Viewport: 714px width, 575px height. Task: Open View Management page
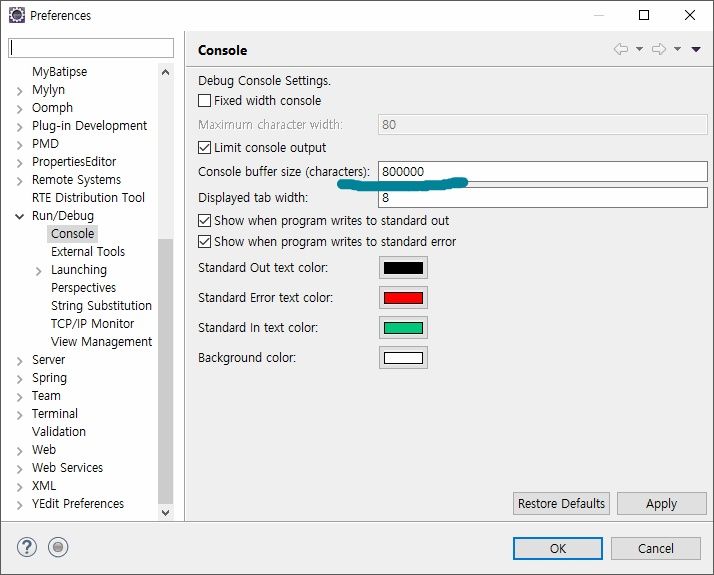tap(102, 341)
